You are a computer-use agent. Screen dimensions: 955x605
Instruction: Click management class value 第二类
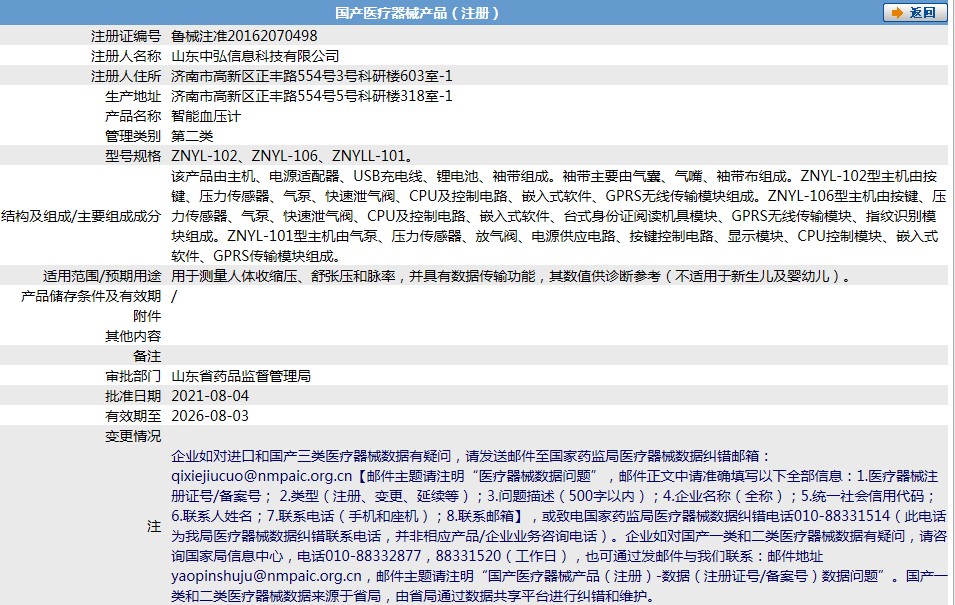192,136
